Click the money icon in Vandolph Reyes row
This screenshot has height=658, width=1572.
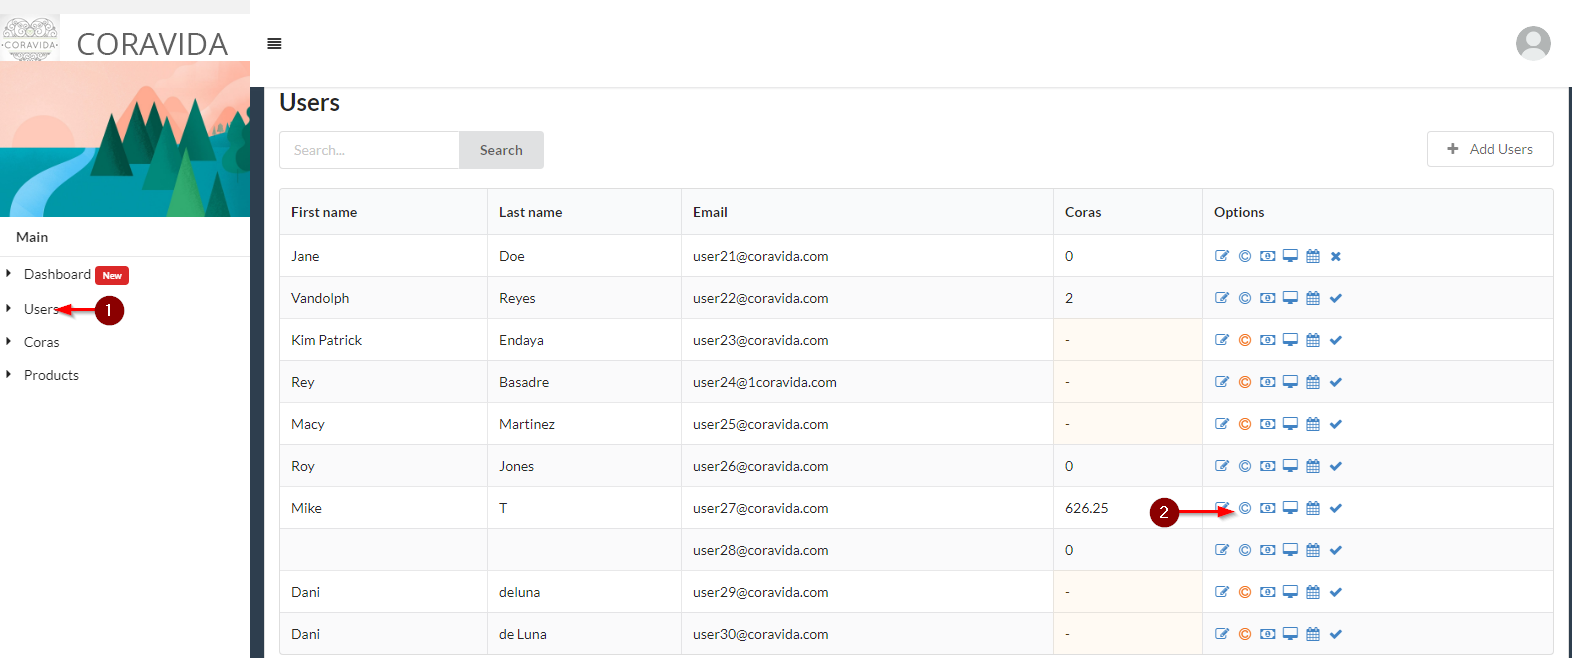pyautogui.click(x=1267, y=298)
